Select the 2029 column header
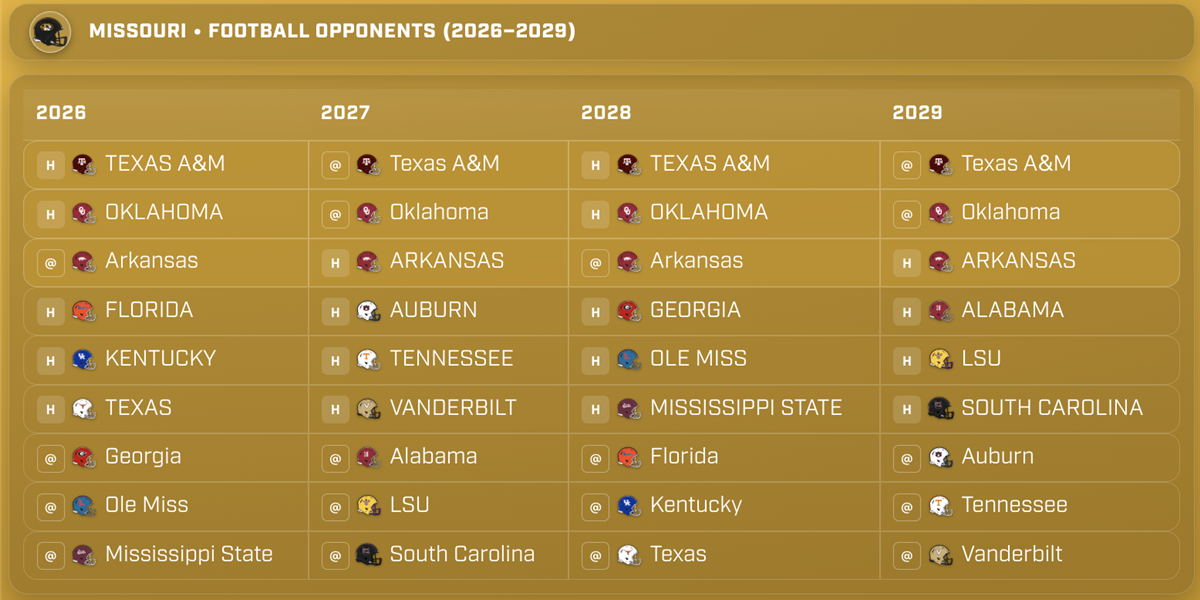Viewport: 1200px width, 600px height. 917,113
